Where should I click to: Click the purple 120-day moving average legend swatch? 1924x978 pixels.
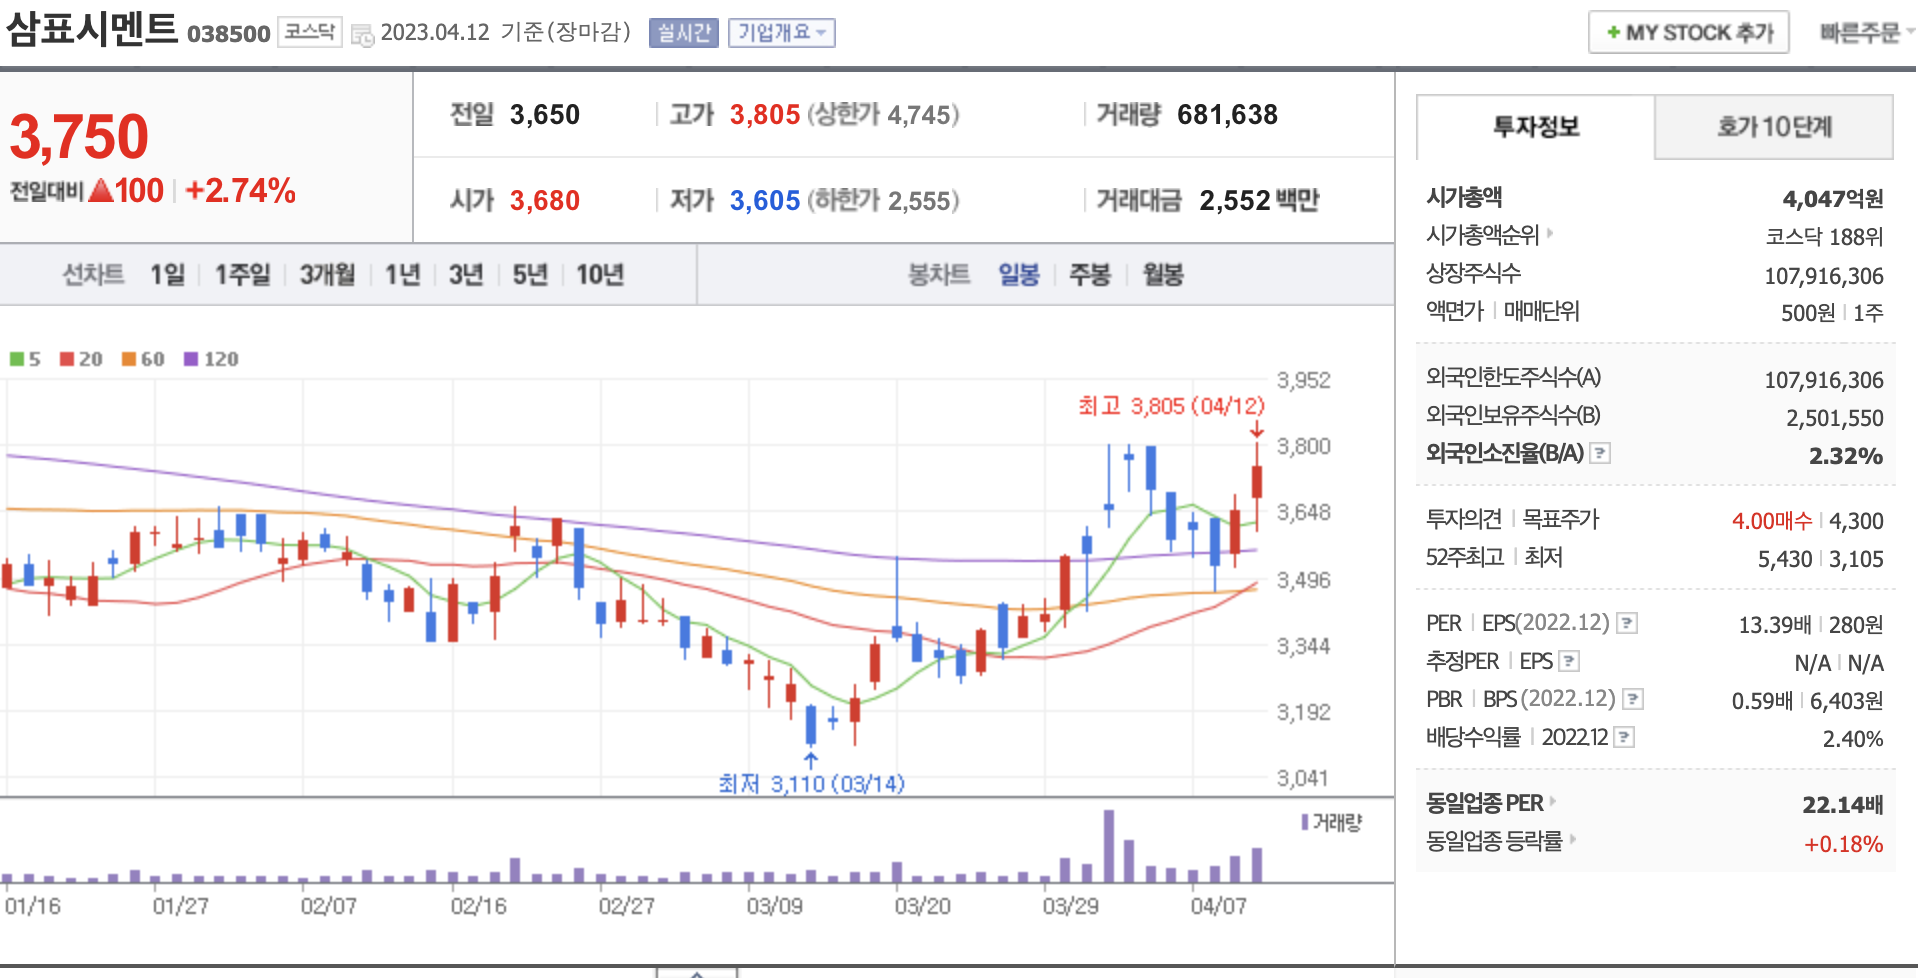coord(191,359)
